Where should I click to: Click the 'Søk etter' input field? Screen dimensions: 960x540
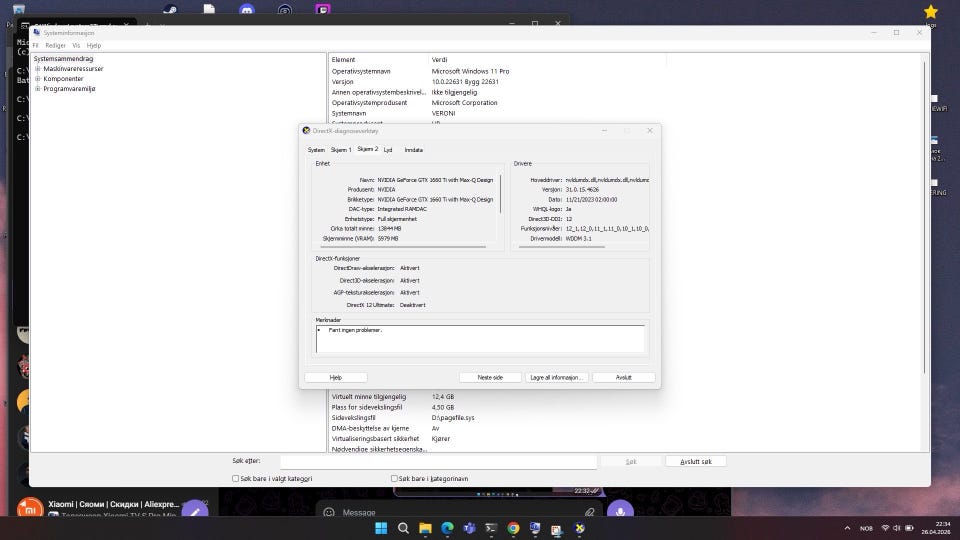(438, 462)
